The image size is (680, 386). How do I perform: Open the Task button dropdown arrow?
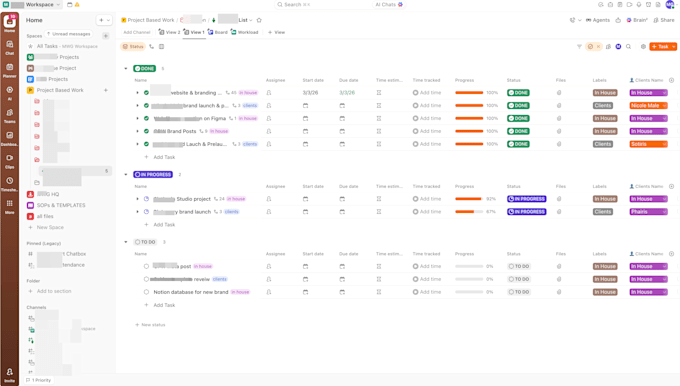point(673,46)
